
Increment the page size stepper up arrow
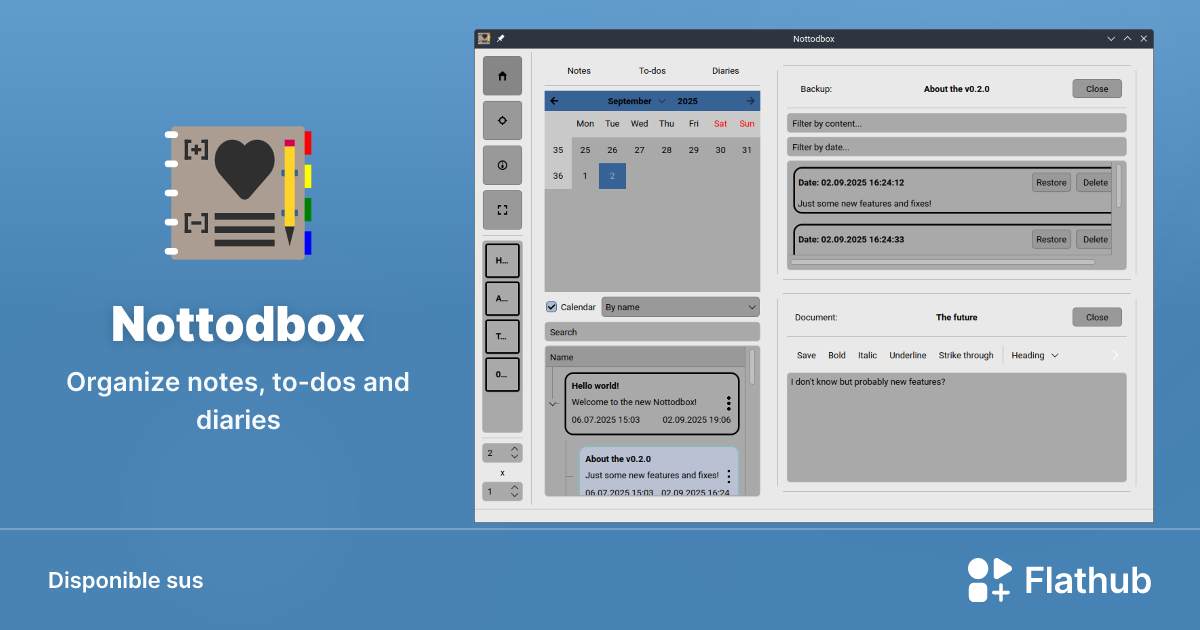click(517, 448)
